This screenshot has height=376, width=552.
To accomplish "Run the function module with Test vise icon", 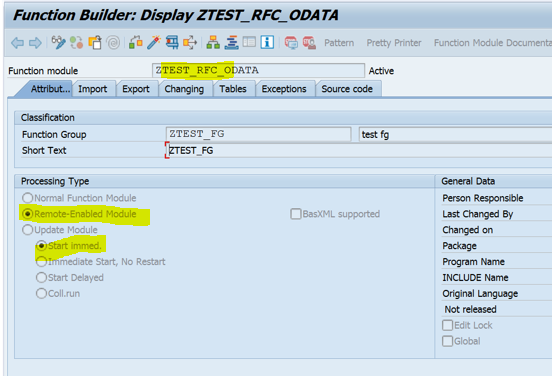I will coord(172,43).
